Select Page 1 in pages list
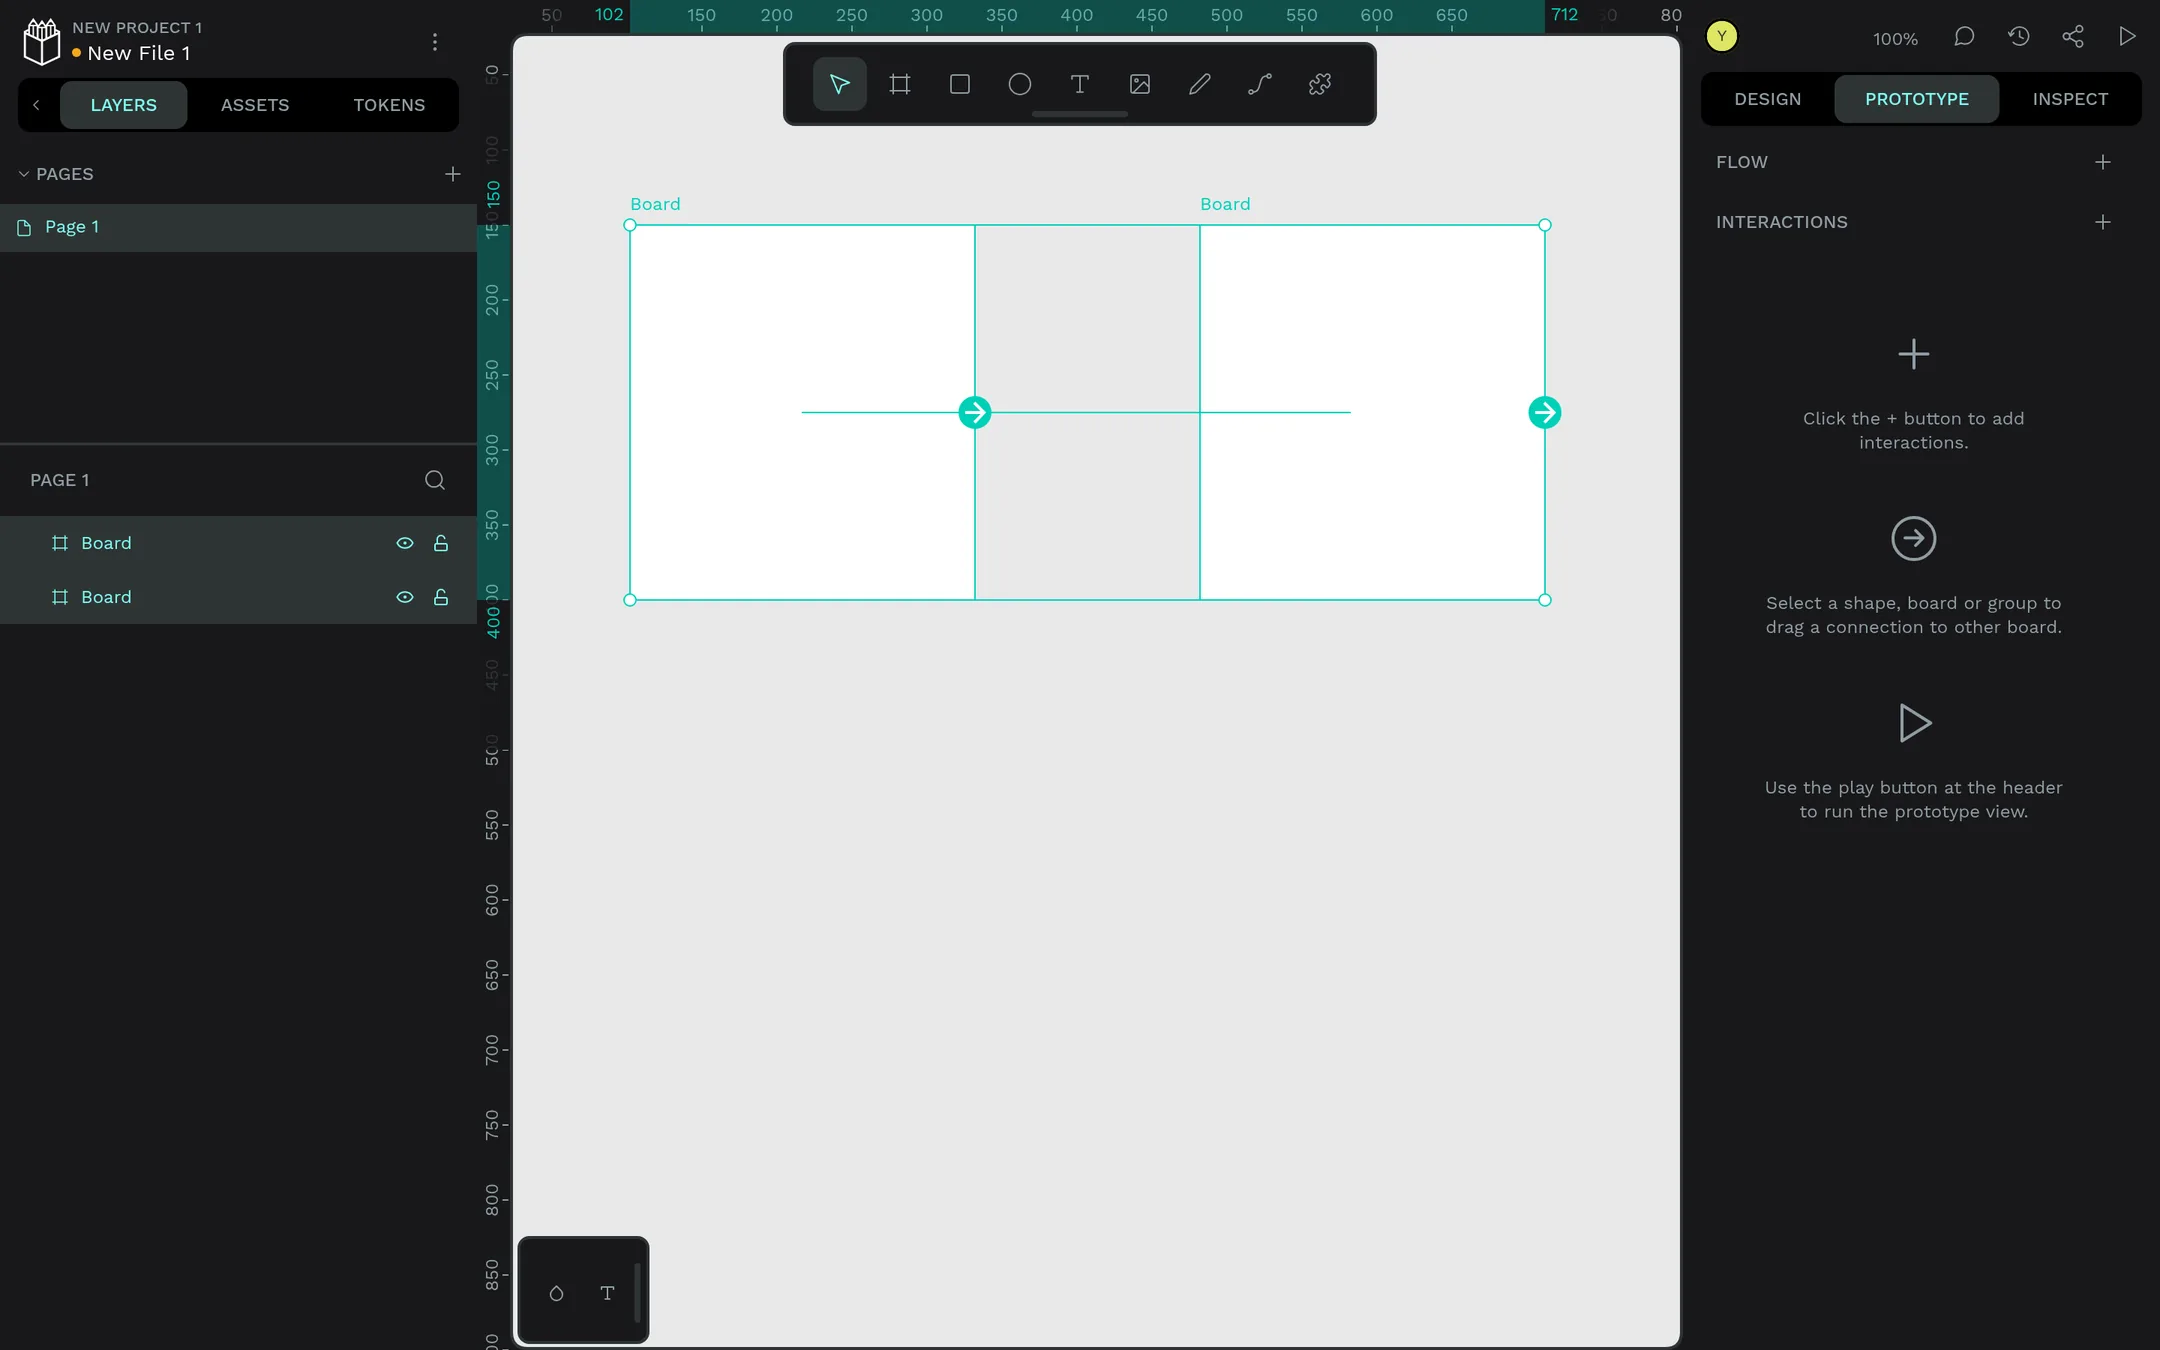Viewport: 2160px width, 1350px height. pos(238,227)
